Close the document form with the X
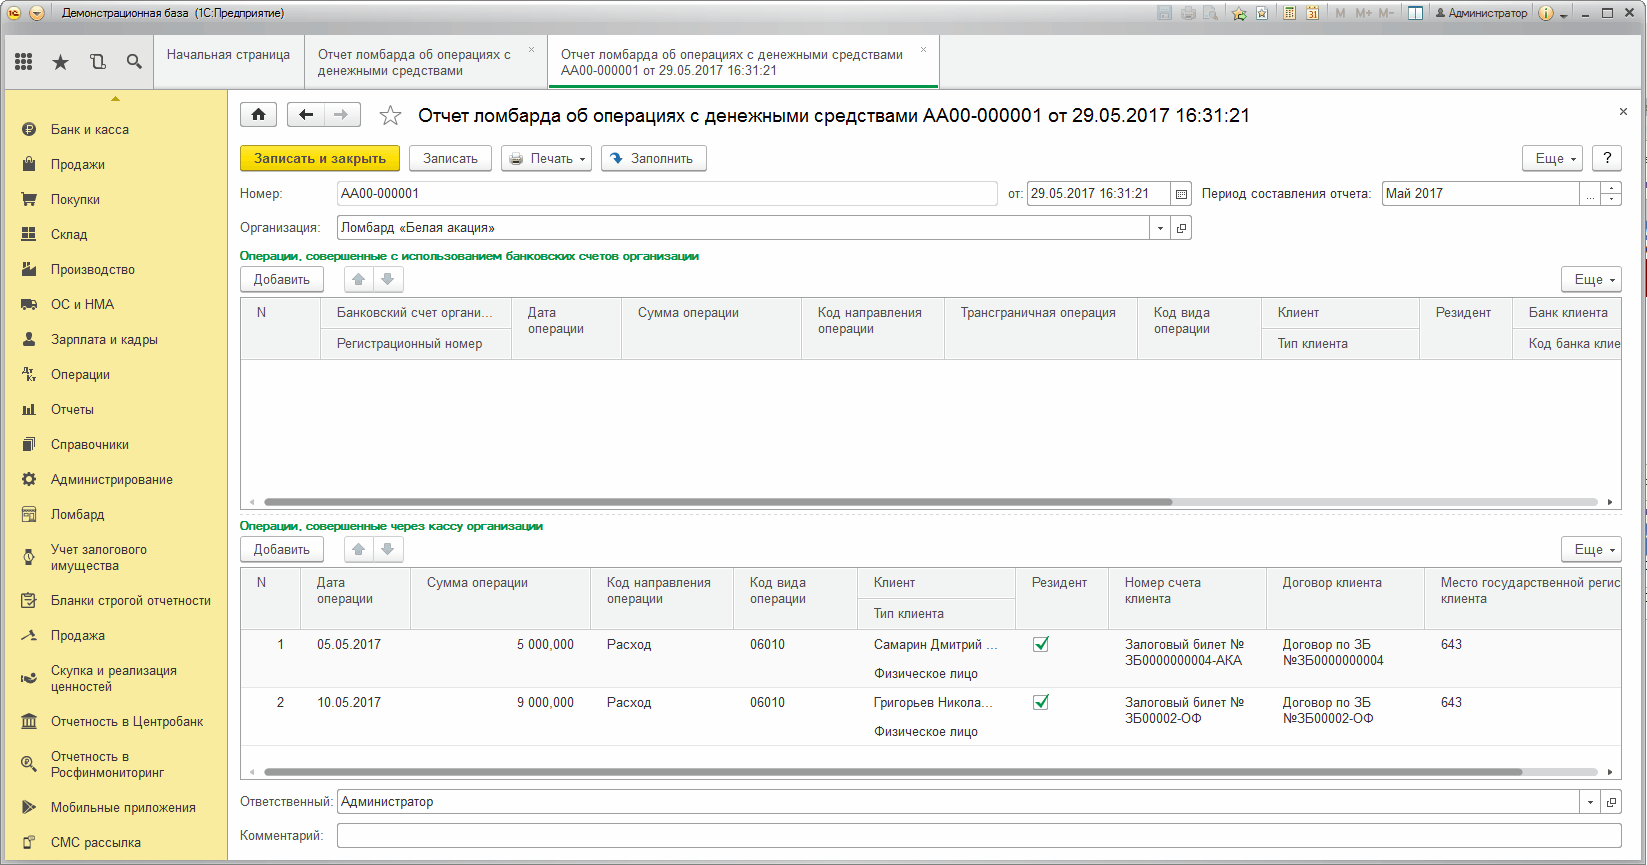 (1623, 112)
